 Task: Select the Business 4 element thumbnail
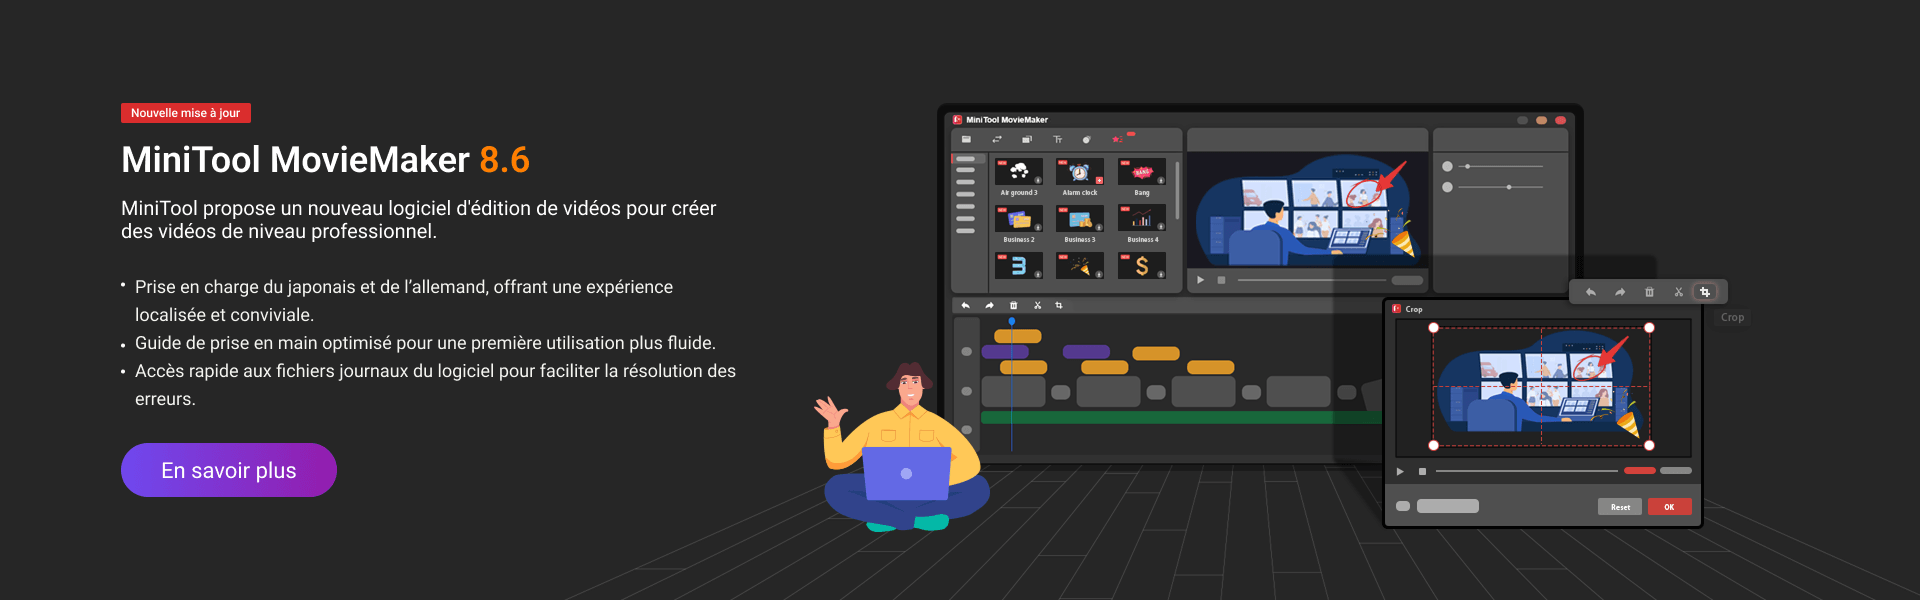(1142, 219)
